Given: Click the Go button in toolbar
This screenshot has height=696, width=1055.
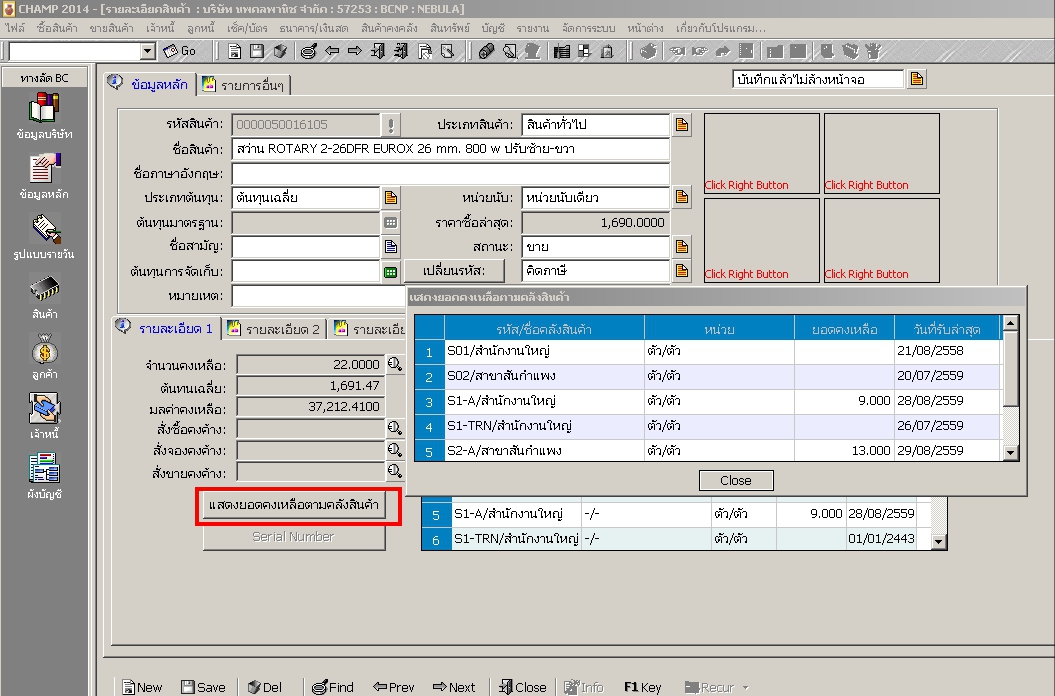Looking at the screenshot, I should (x=180, y=51).
